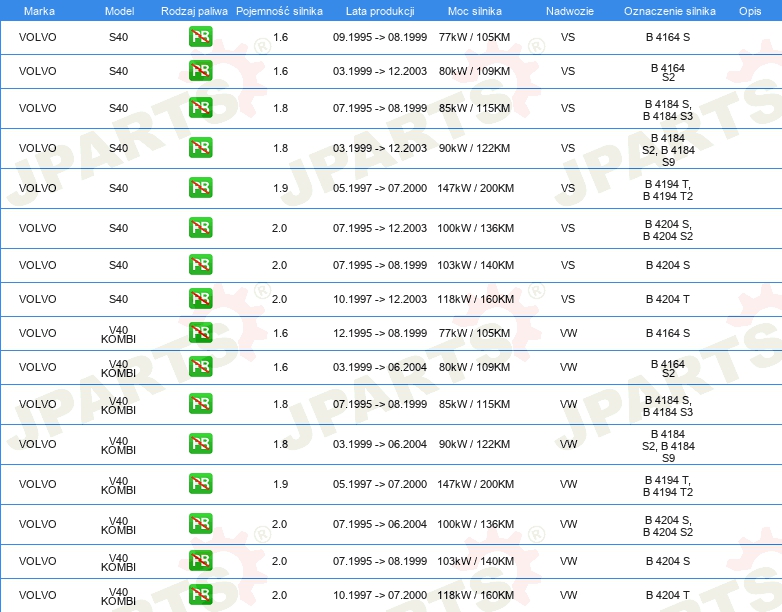This screenshot has height=612, width=782.
Task: Click the date range 12.1995 -> 08.1999
Action: 380,333
